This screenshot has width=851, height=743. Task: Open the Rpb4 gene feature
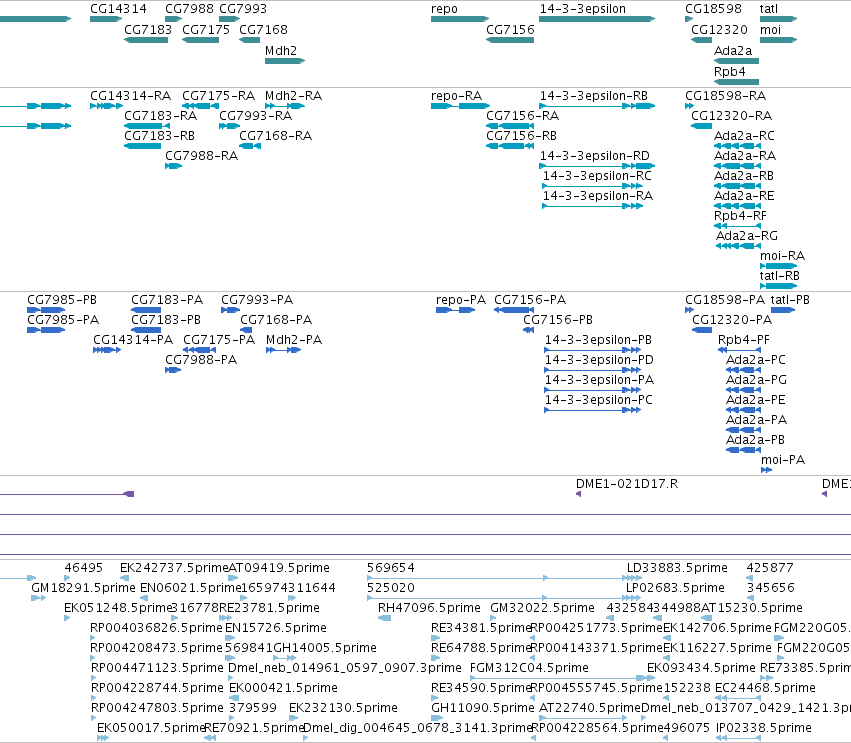(x=736, y=82)
